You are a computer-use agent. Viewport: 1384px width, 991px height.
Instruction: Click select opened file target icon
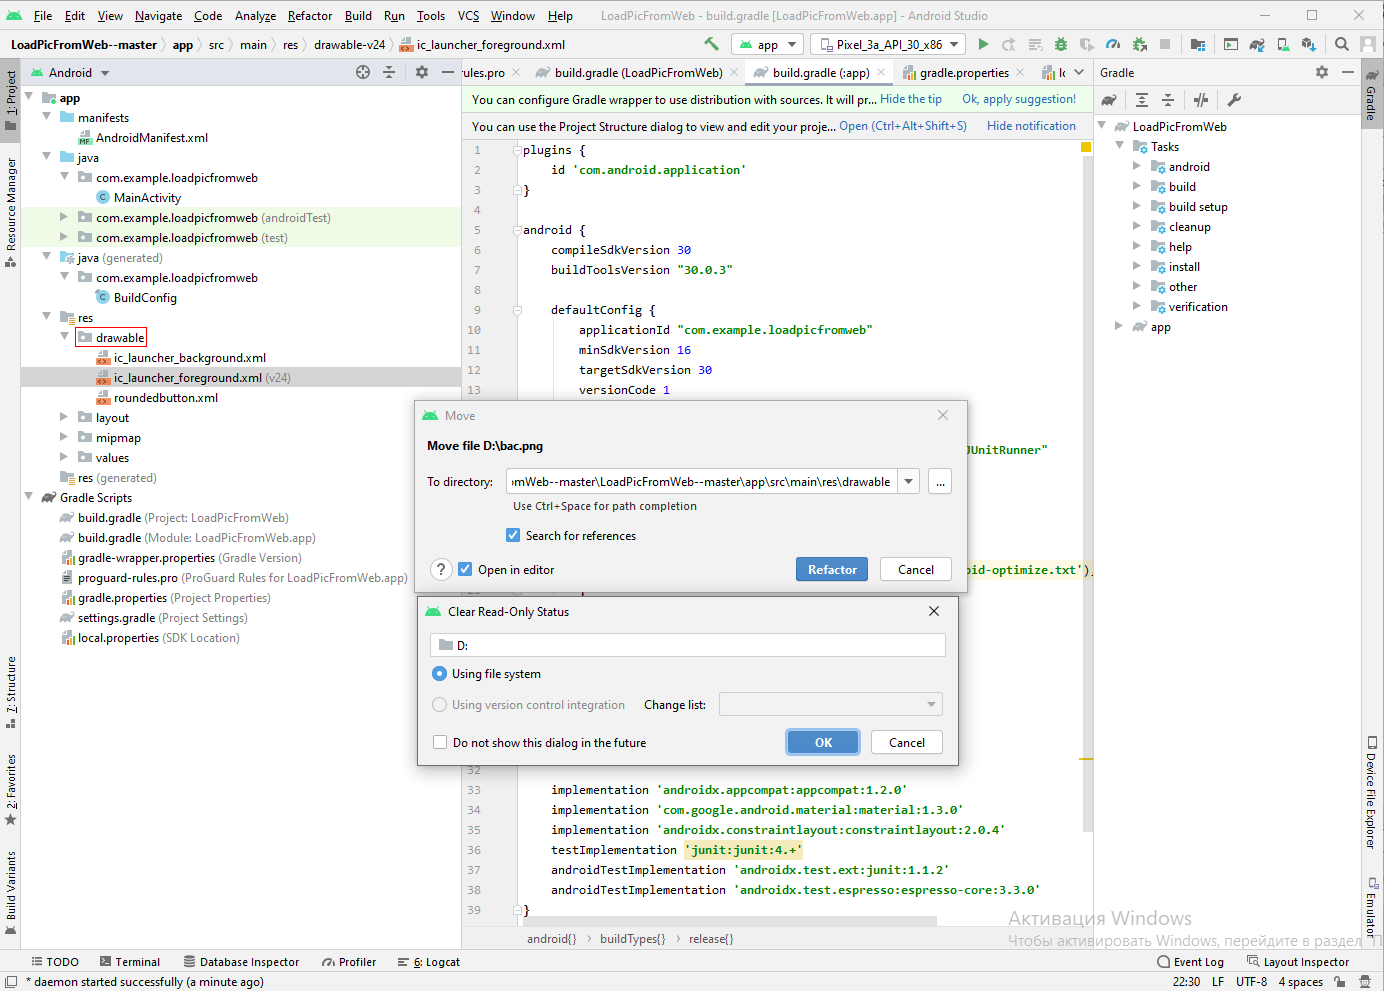point(363,72)
